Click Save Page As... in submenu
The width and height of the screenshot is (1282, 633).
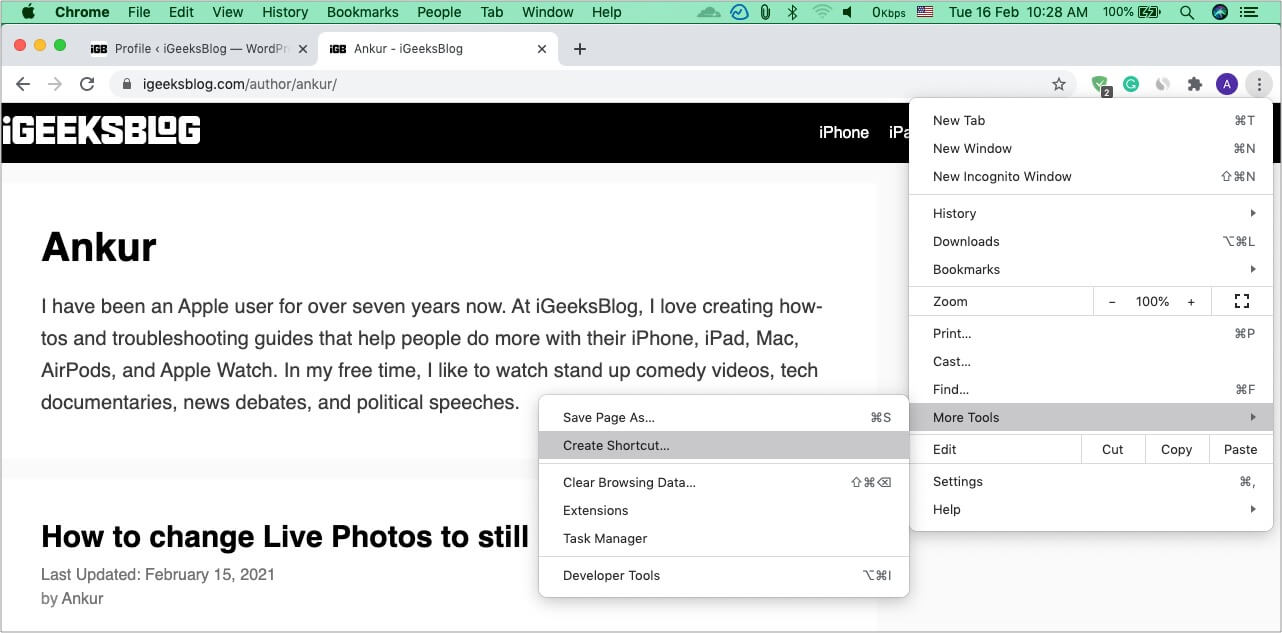[x=724, y=417]
